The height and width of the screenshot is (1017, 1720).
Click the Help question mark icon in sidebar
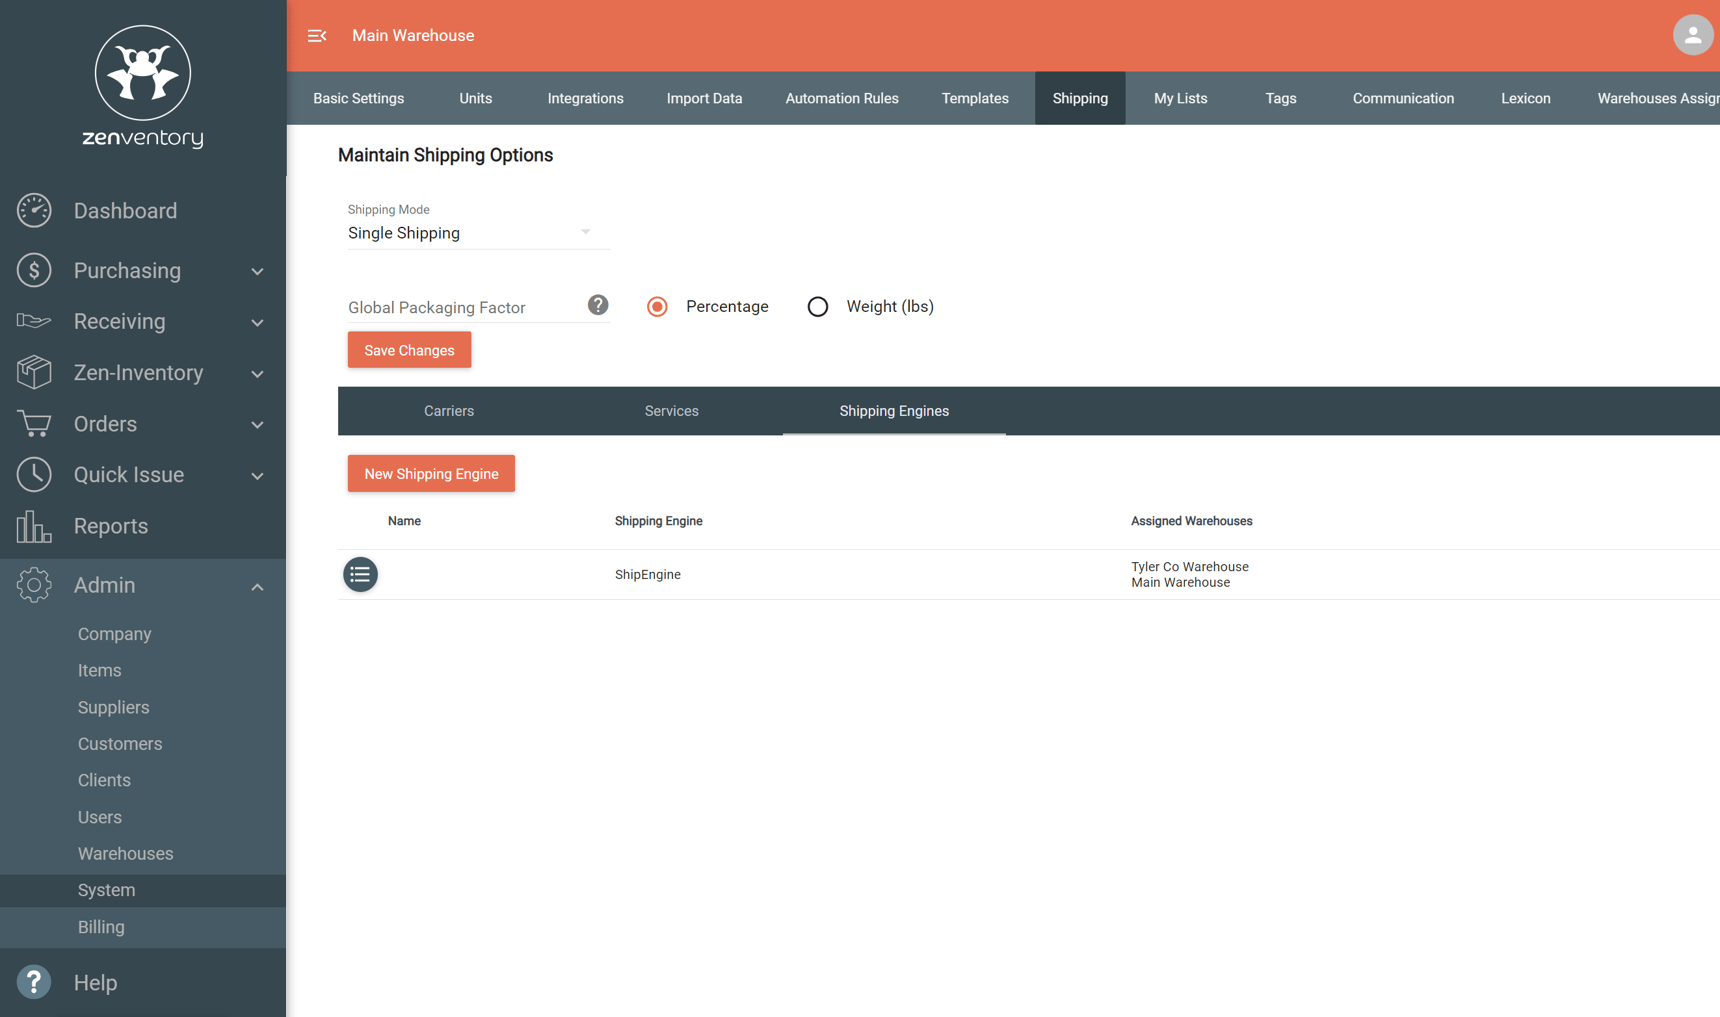pos(34,982)
